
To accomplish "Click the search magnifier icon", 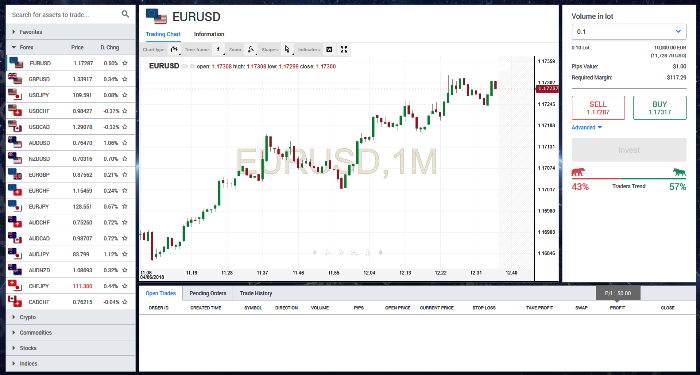I will click(x=125, y=14).
